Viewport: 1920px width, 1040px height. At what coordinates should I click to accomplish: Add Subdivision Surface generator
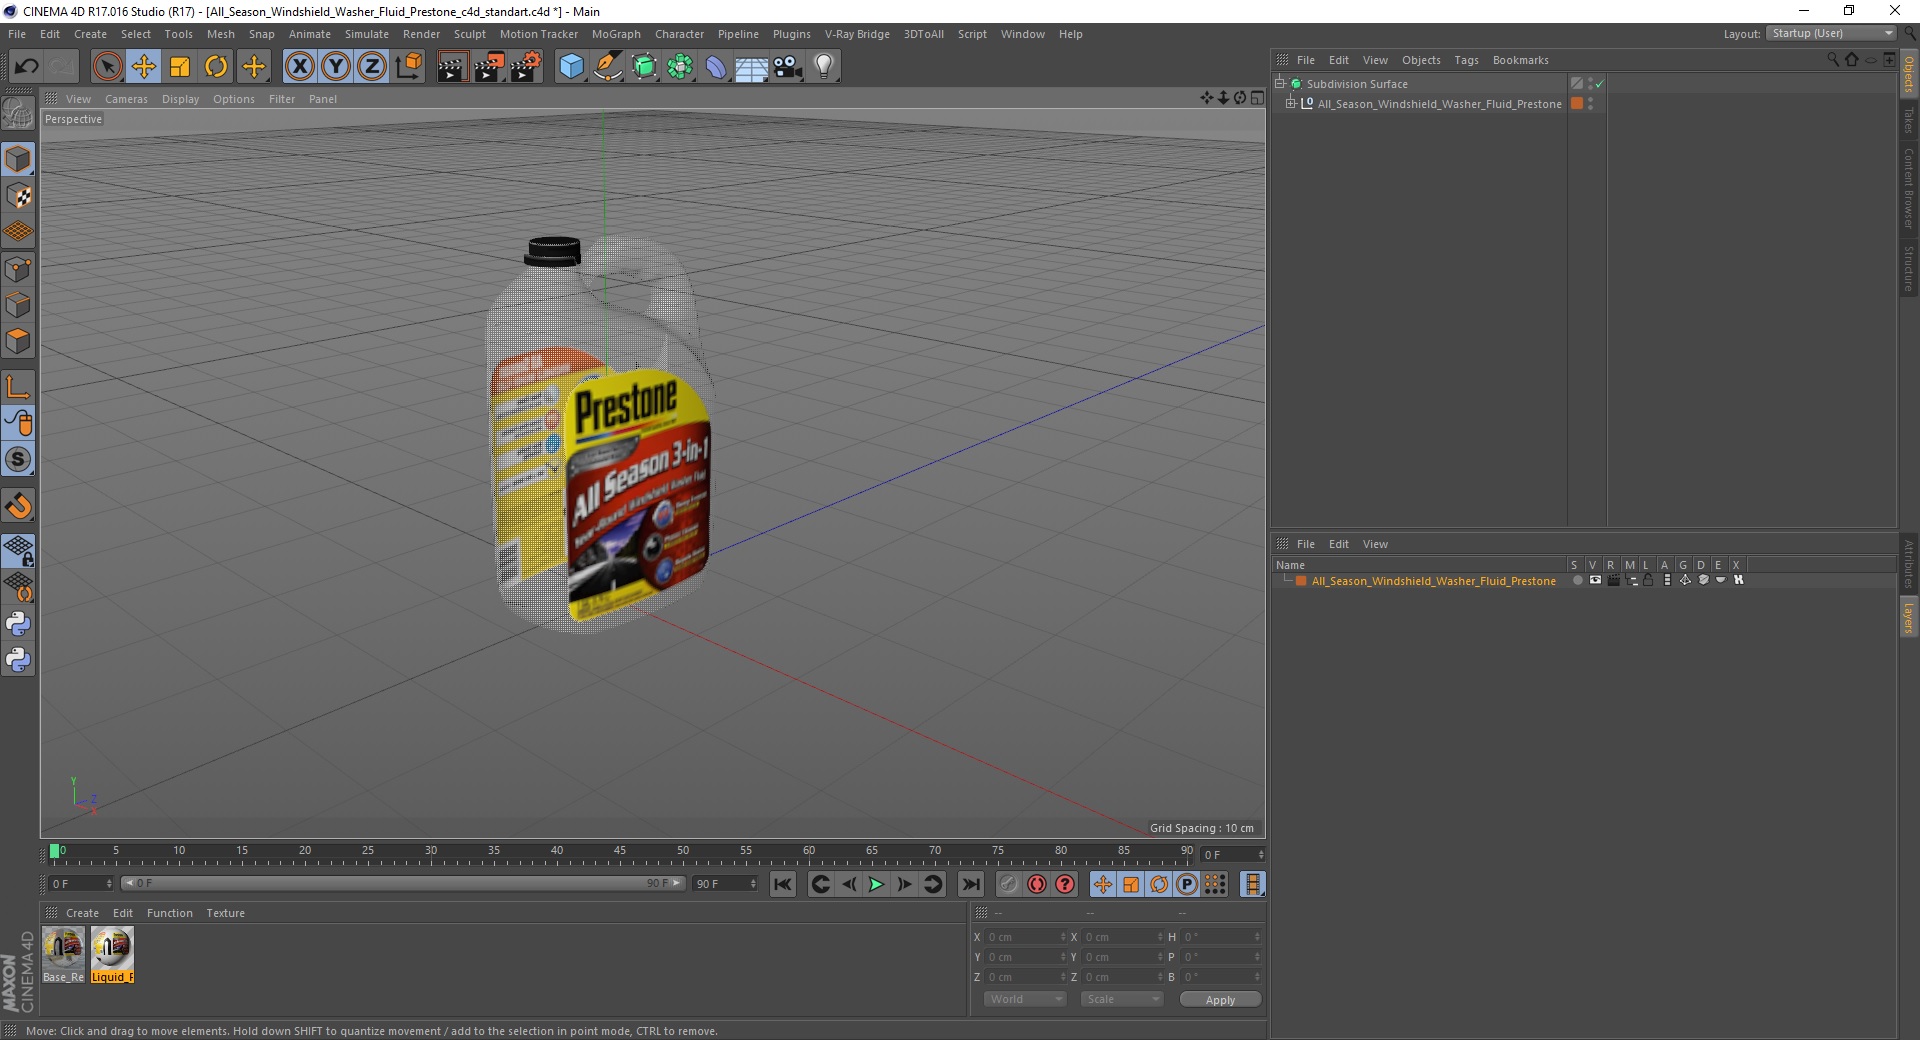[645, 67]
